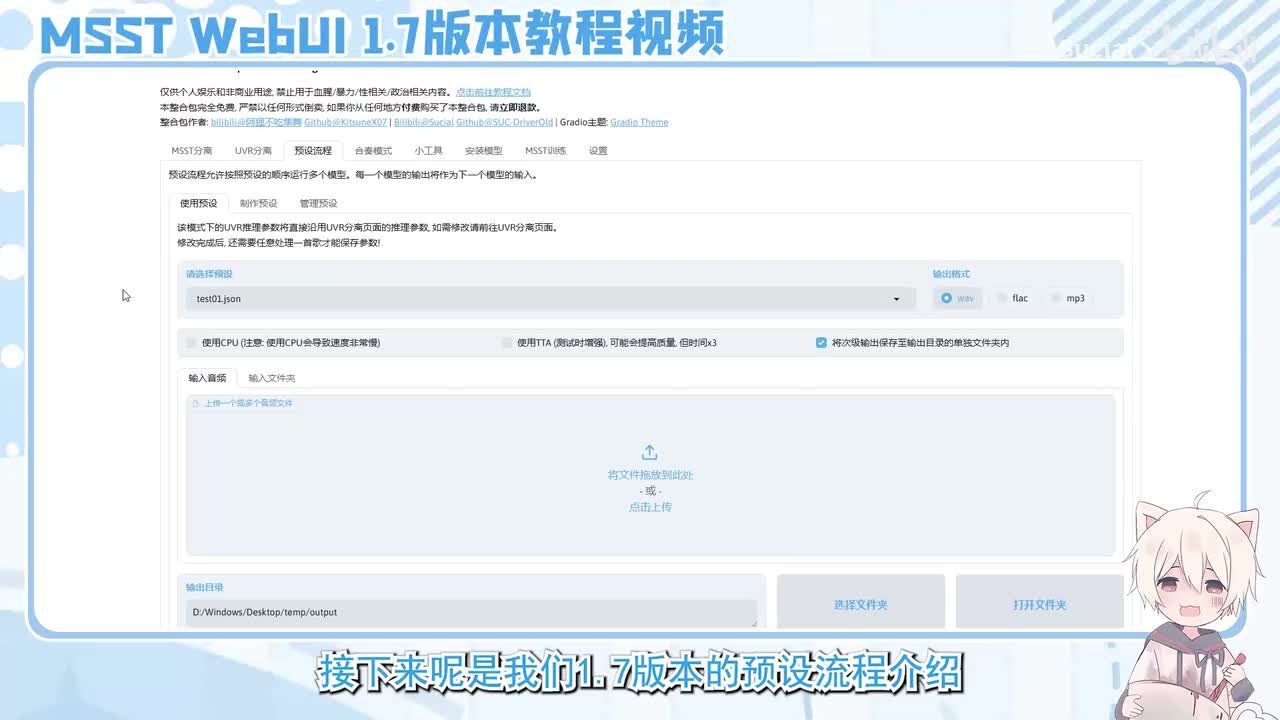Screen dimensions: 1280x720
Task: Switch to the 管理预设 sub-tab
Action: 318,203
